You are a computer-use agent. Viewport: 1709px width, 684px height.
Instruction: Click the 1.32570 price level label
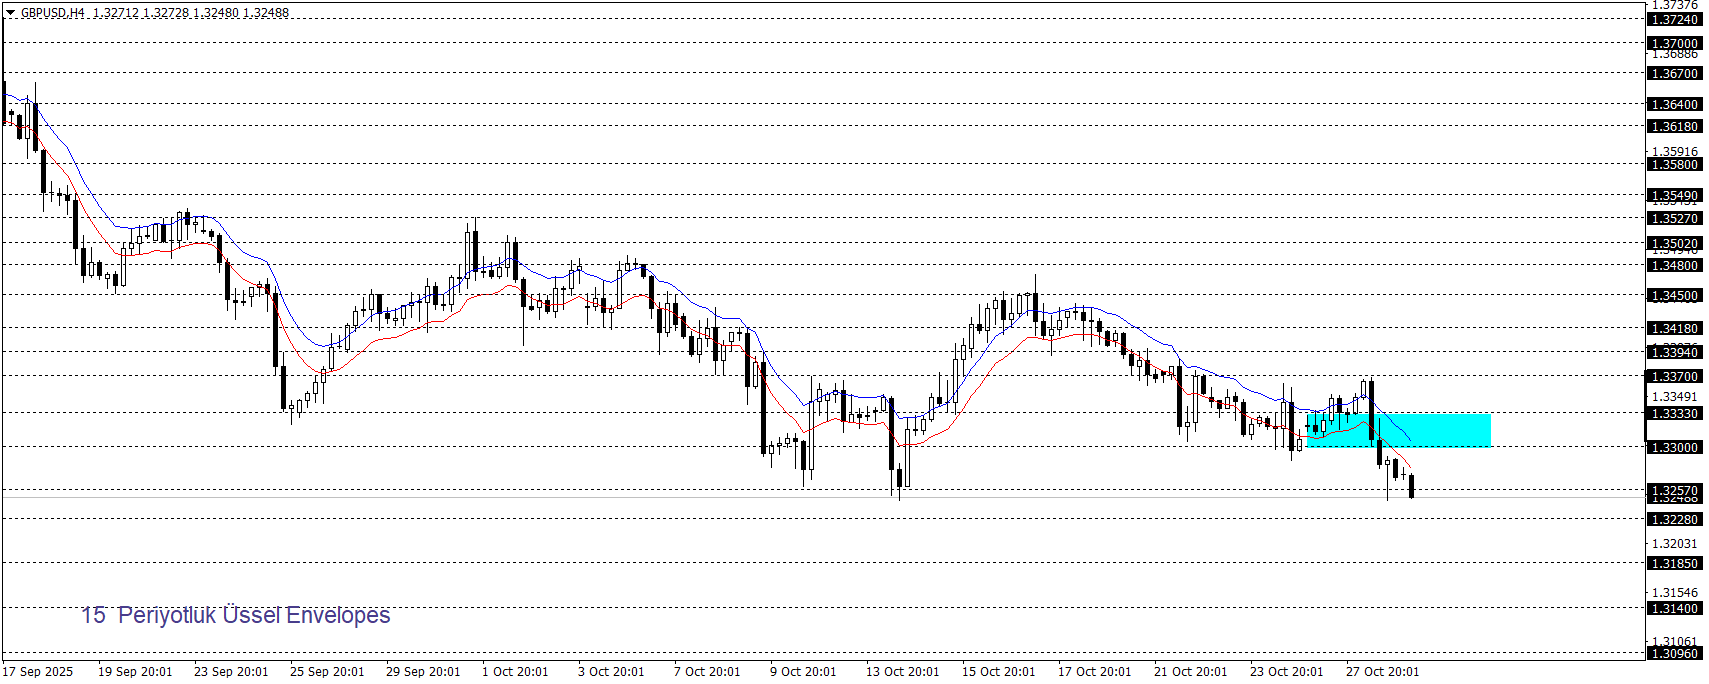click(1674, 491)
